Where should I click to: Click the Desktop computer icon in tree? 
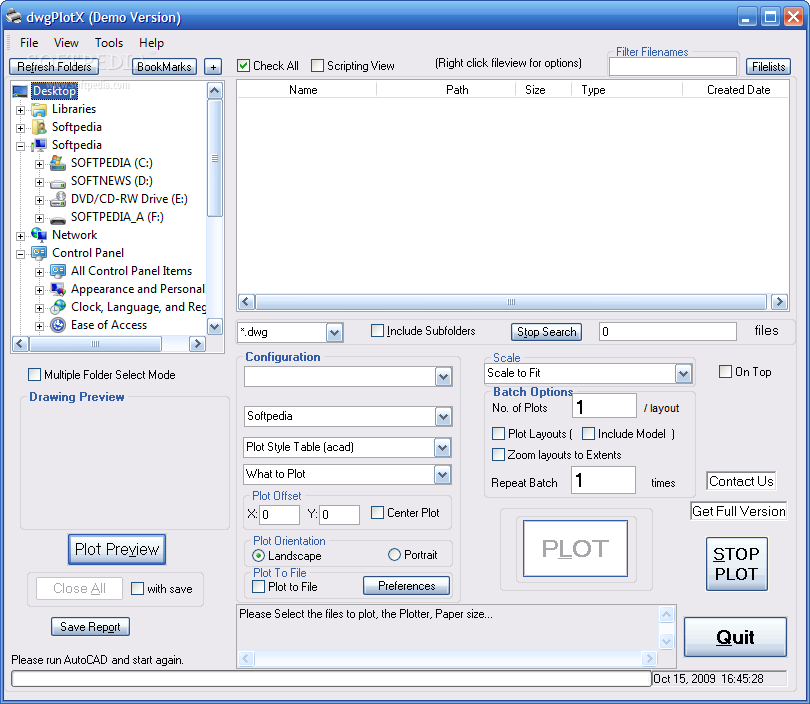tap(20, 91)
